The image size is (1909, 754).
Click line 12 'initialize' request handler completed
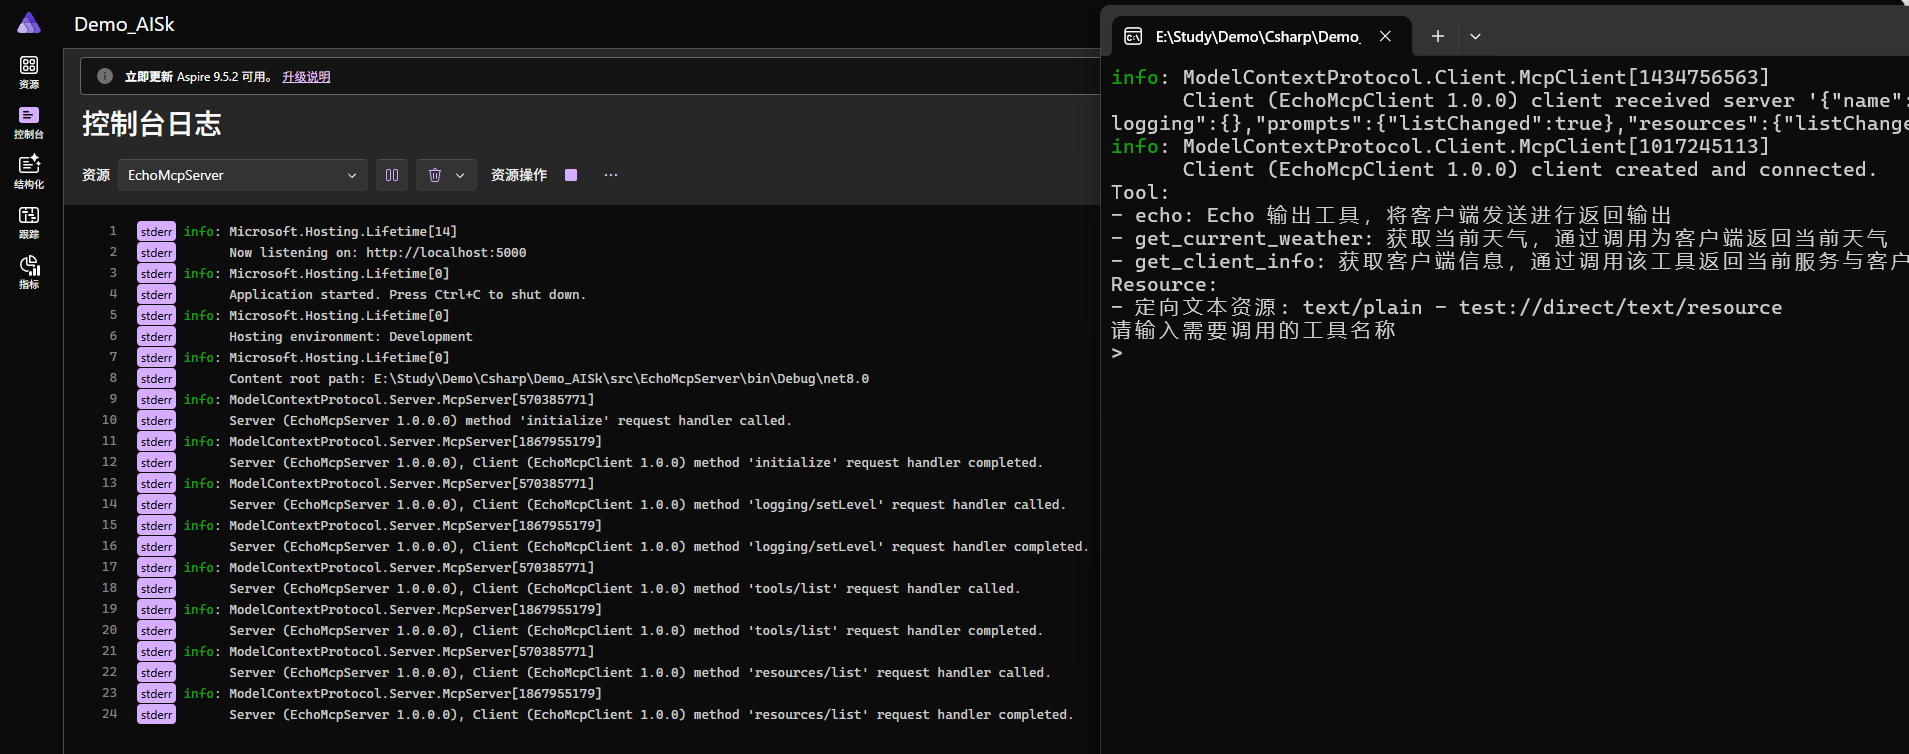click(636, 463)
